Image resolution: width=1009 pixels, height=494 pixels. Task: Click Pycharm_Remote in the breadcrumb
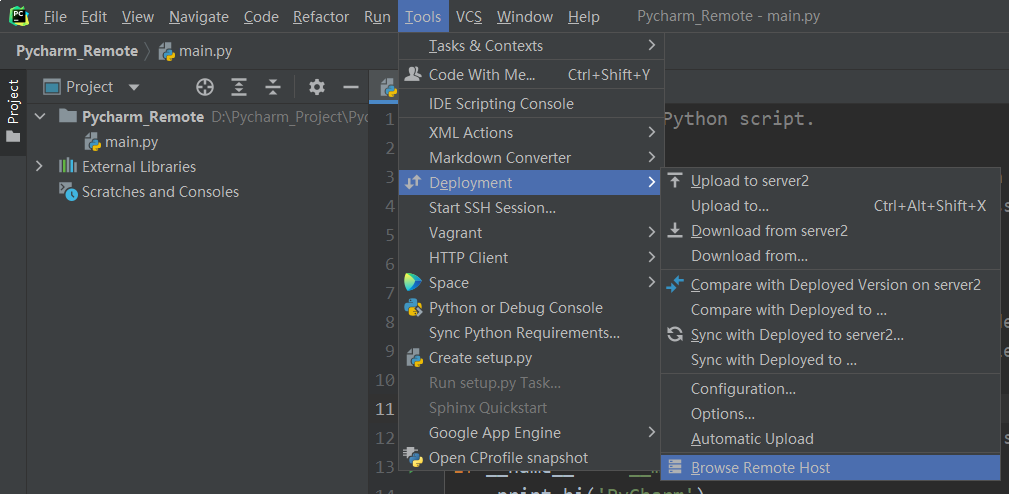click(x=77, y=51)
